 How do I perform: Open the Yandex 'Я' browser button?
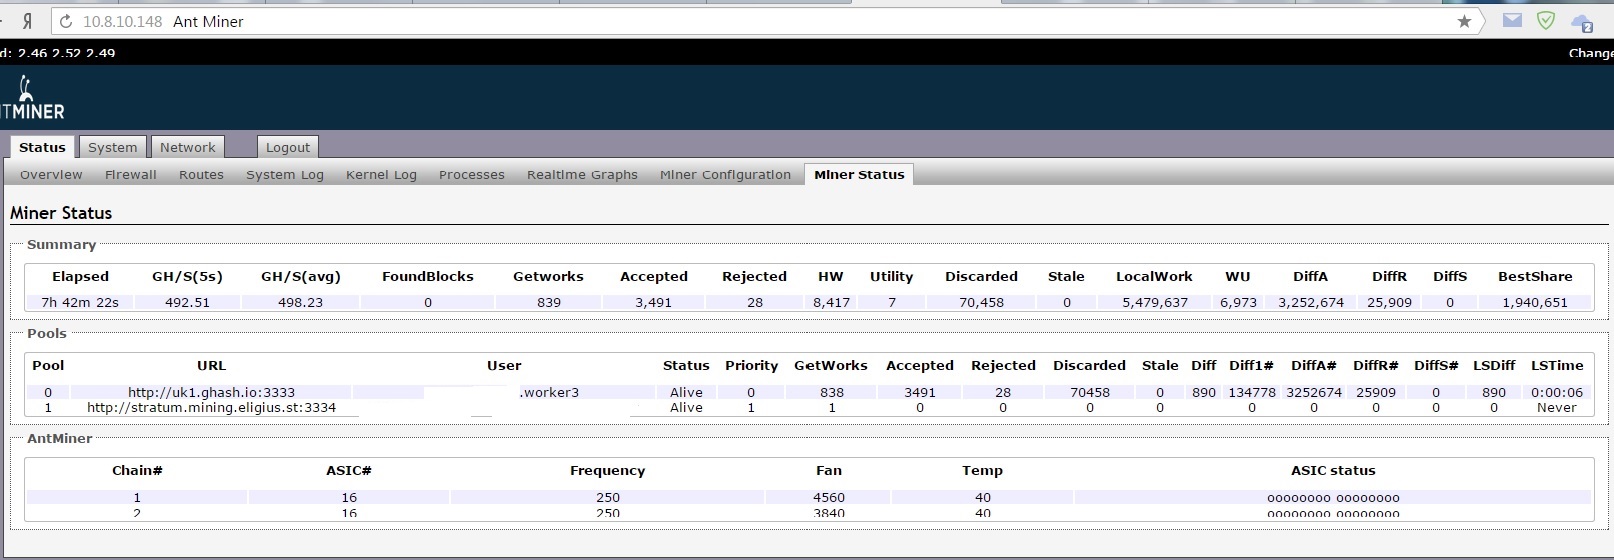click(27, 21)
